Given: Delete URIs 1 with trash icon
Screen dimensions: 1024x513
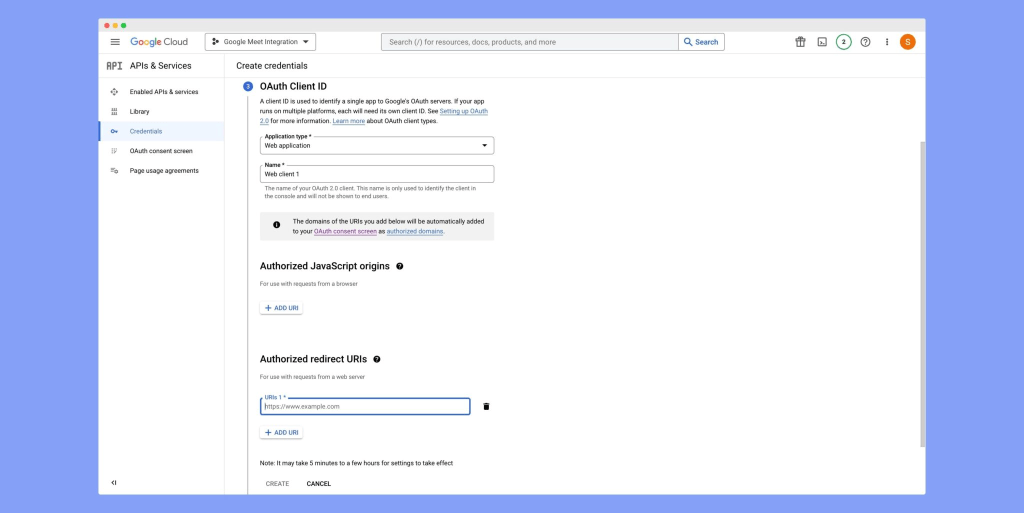Looking at the screenshot, I should point(486,407).
